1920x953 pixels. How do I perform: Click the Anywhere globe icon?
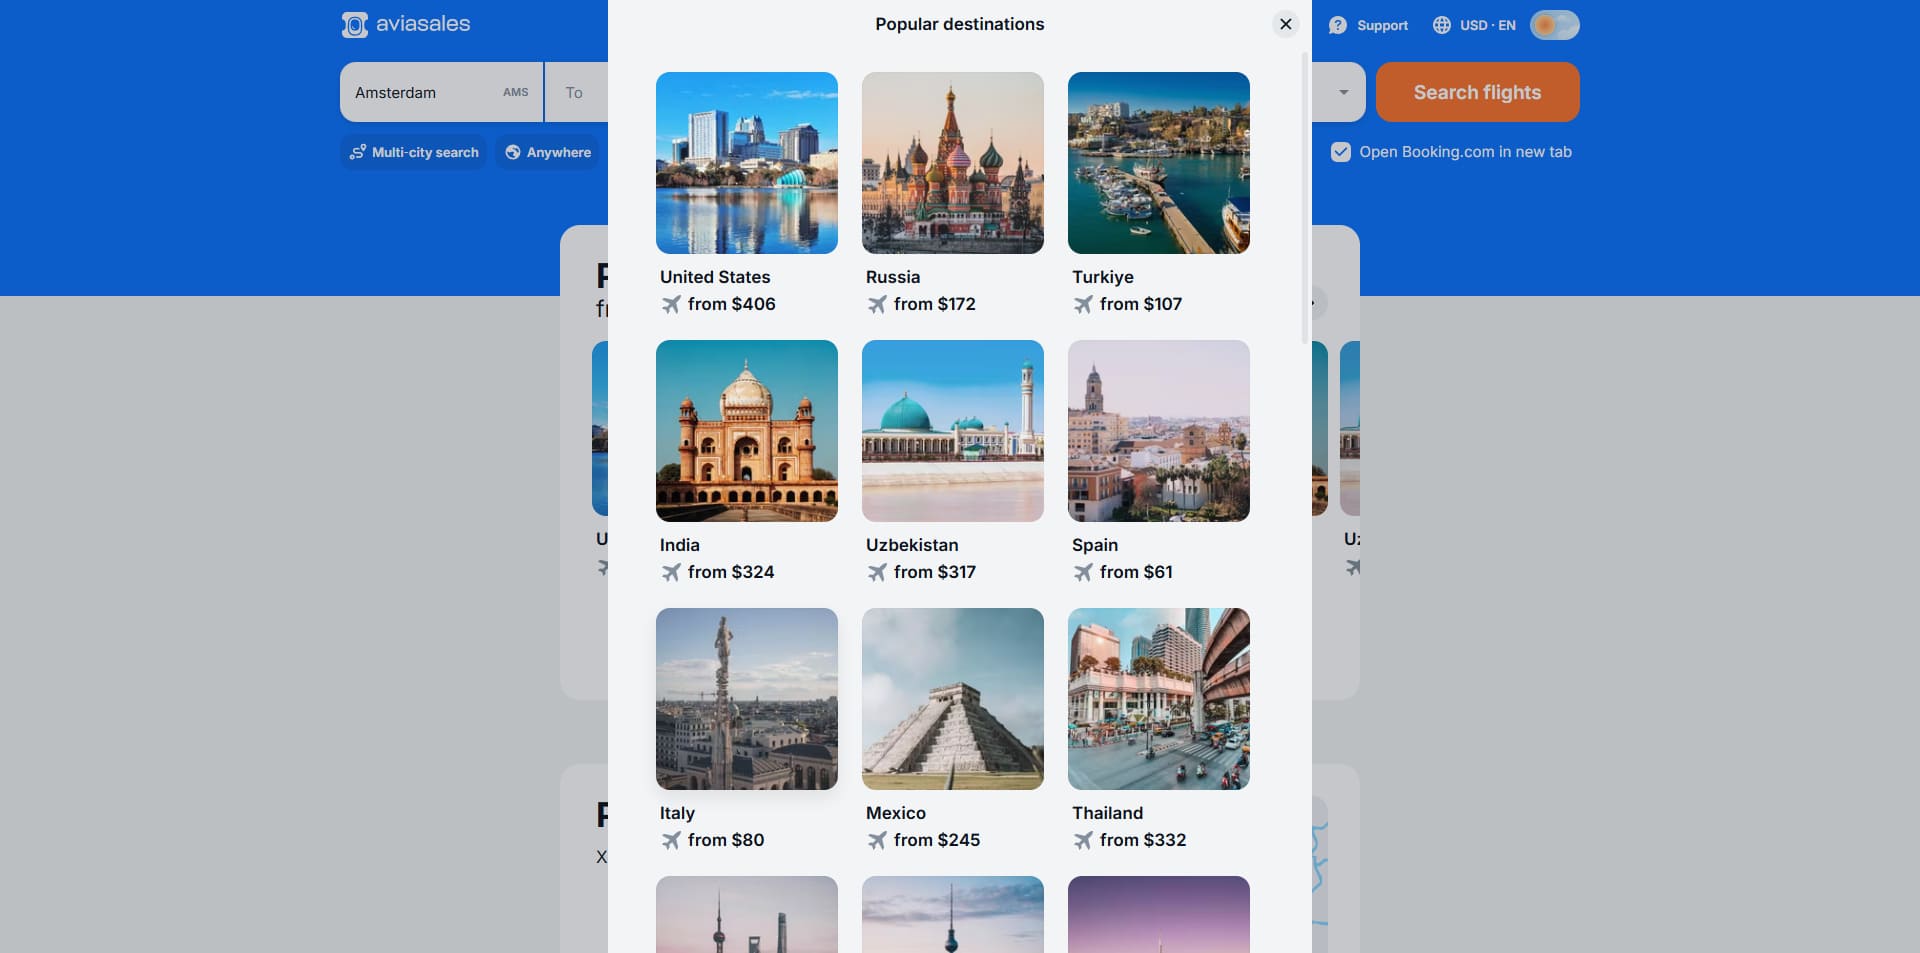click(x=513, y=152)
